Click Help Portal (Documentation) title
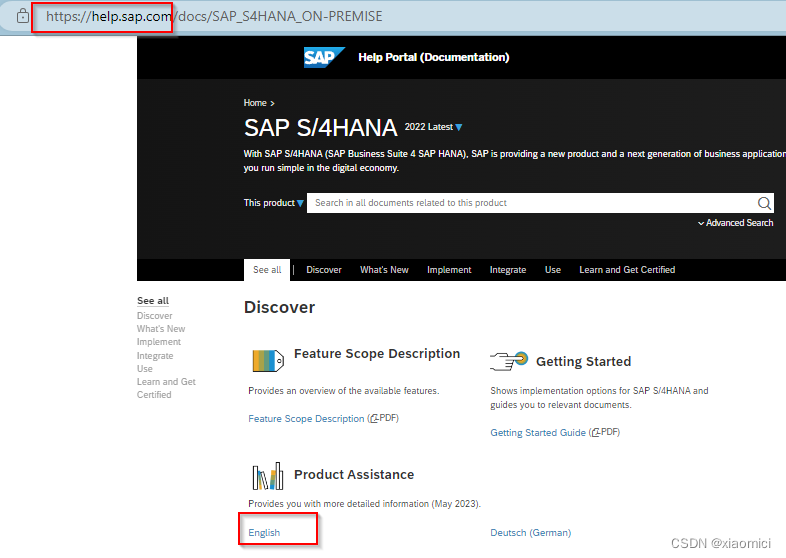Image resolution: width=786 pixels, height=558 pixels. (x=434, y=57)
